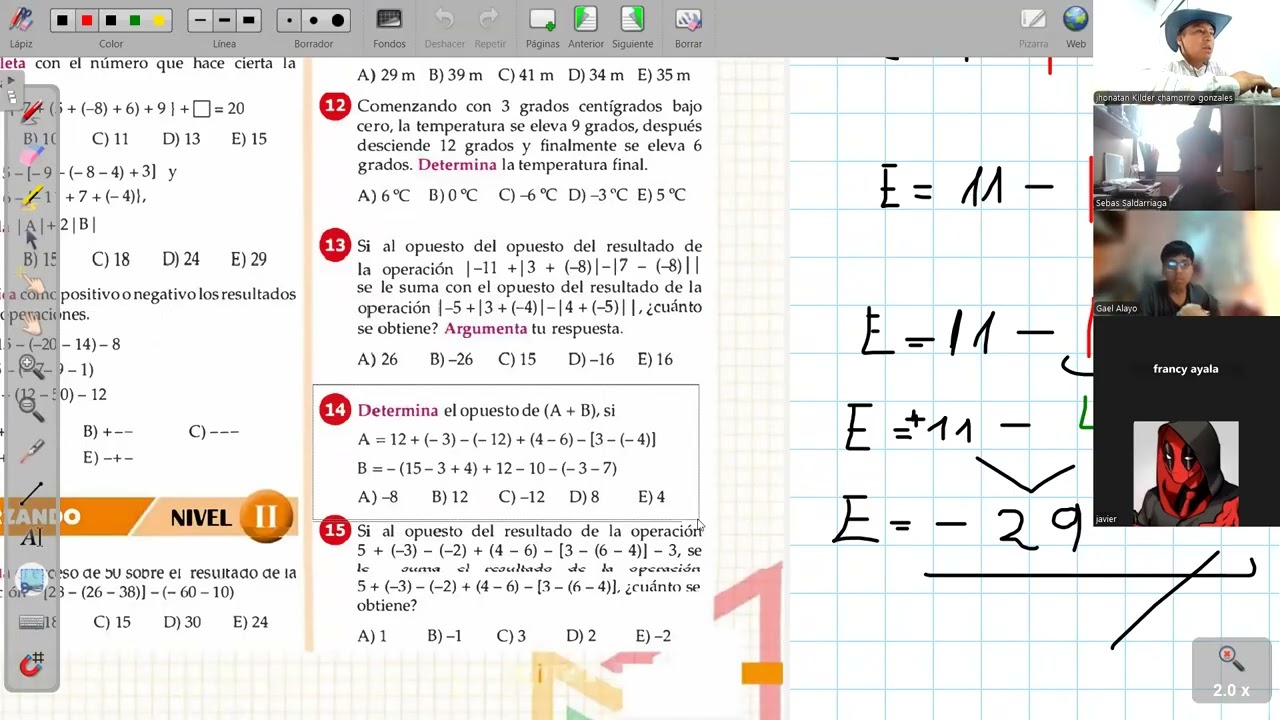Screen dimensions: 1280x720
Task: Select the pink eraser in side palette
Action: tap(31, 155)
